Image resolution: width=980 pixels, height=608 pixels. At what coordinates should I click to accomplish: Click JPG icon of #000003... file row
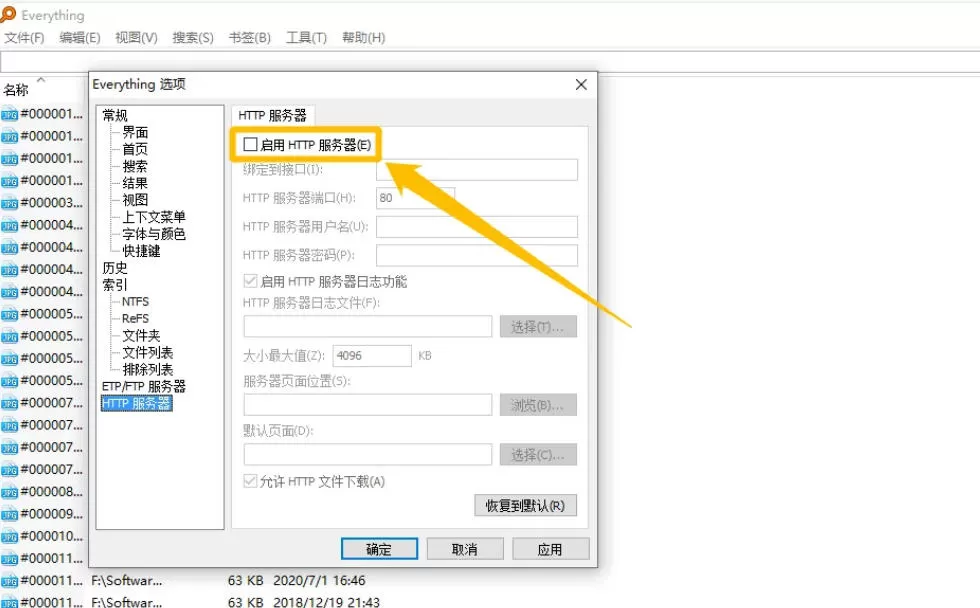click(x=9, y=203)
